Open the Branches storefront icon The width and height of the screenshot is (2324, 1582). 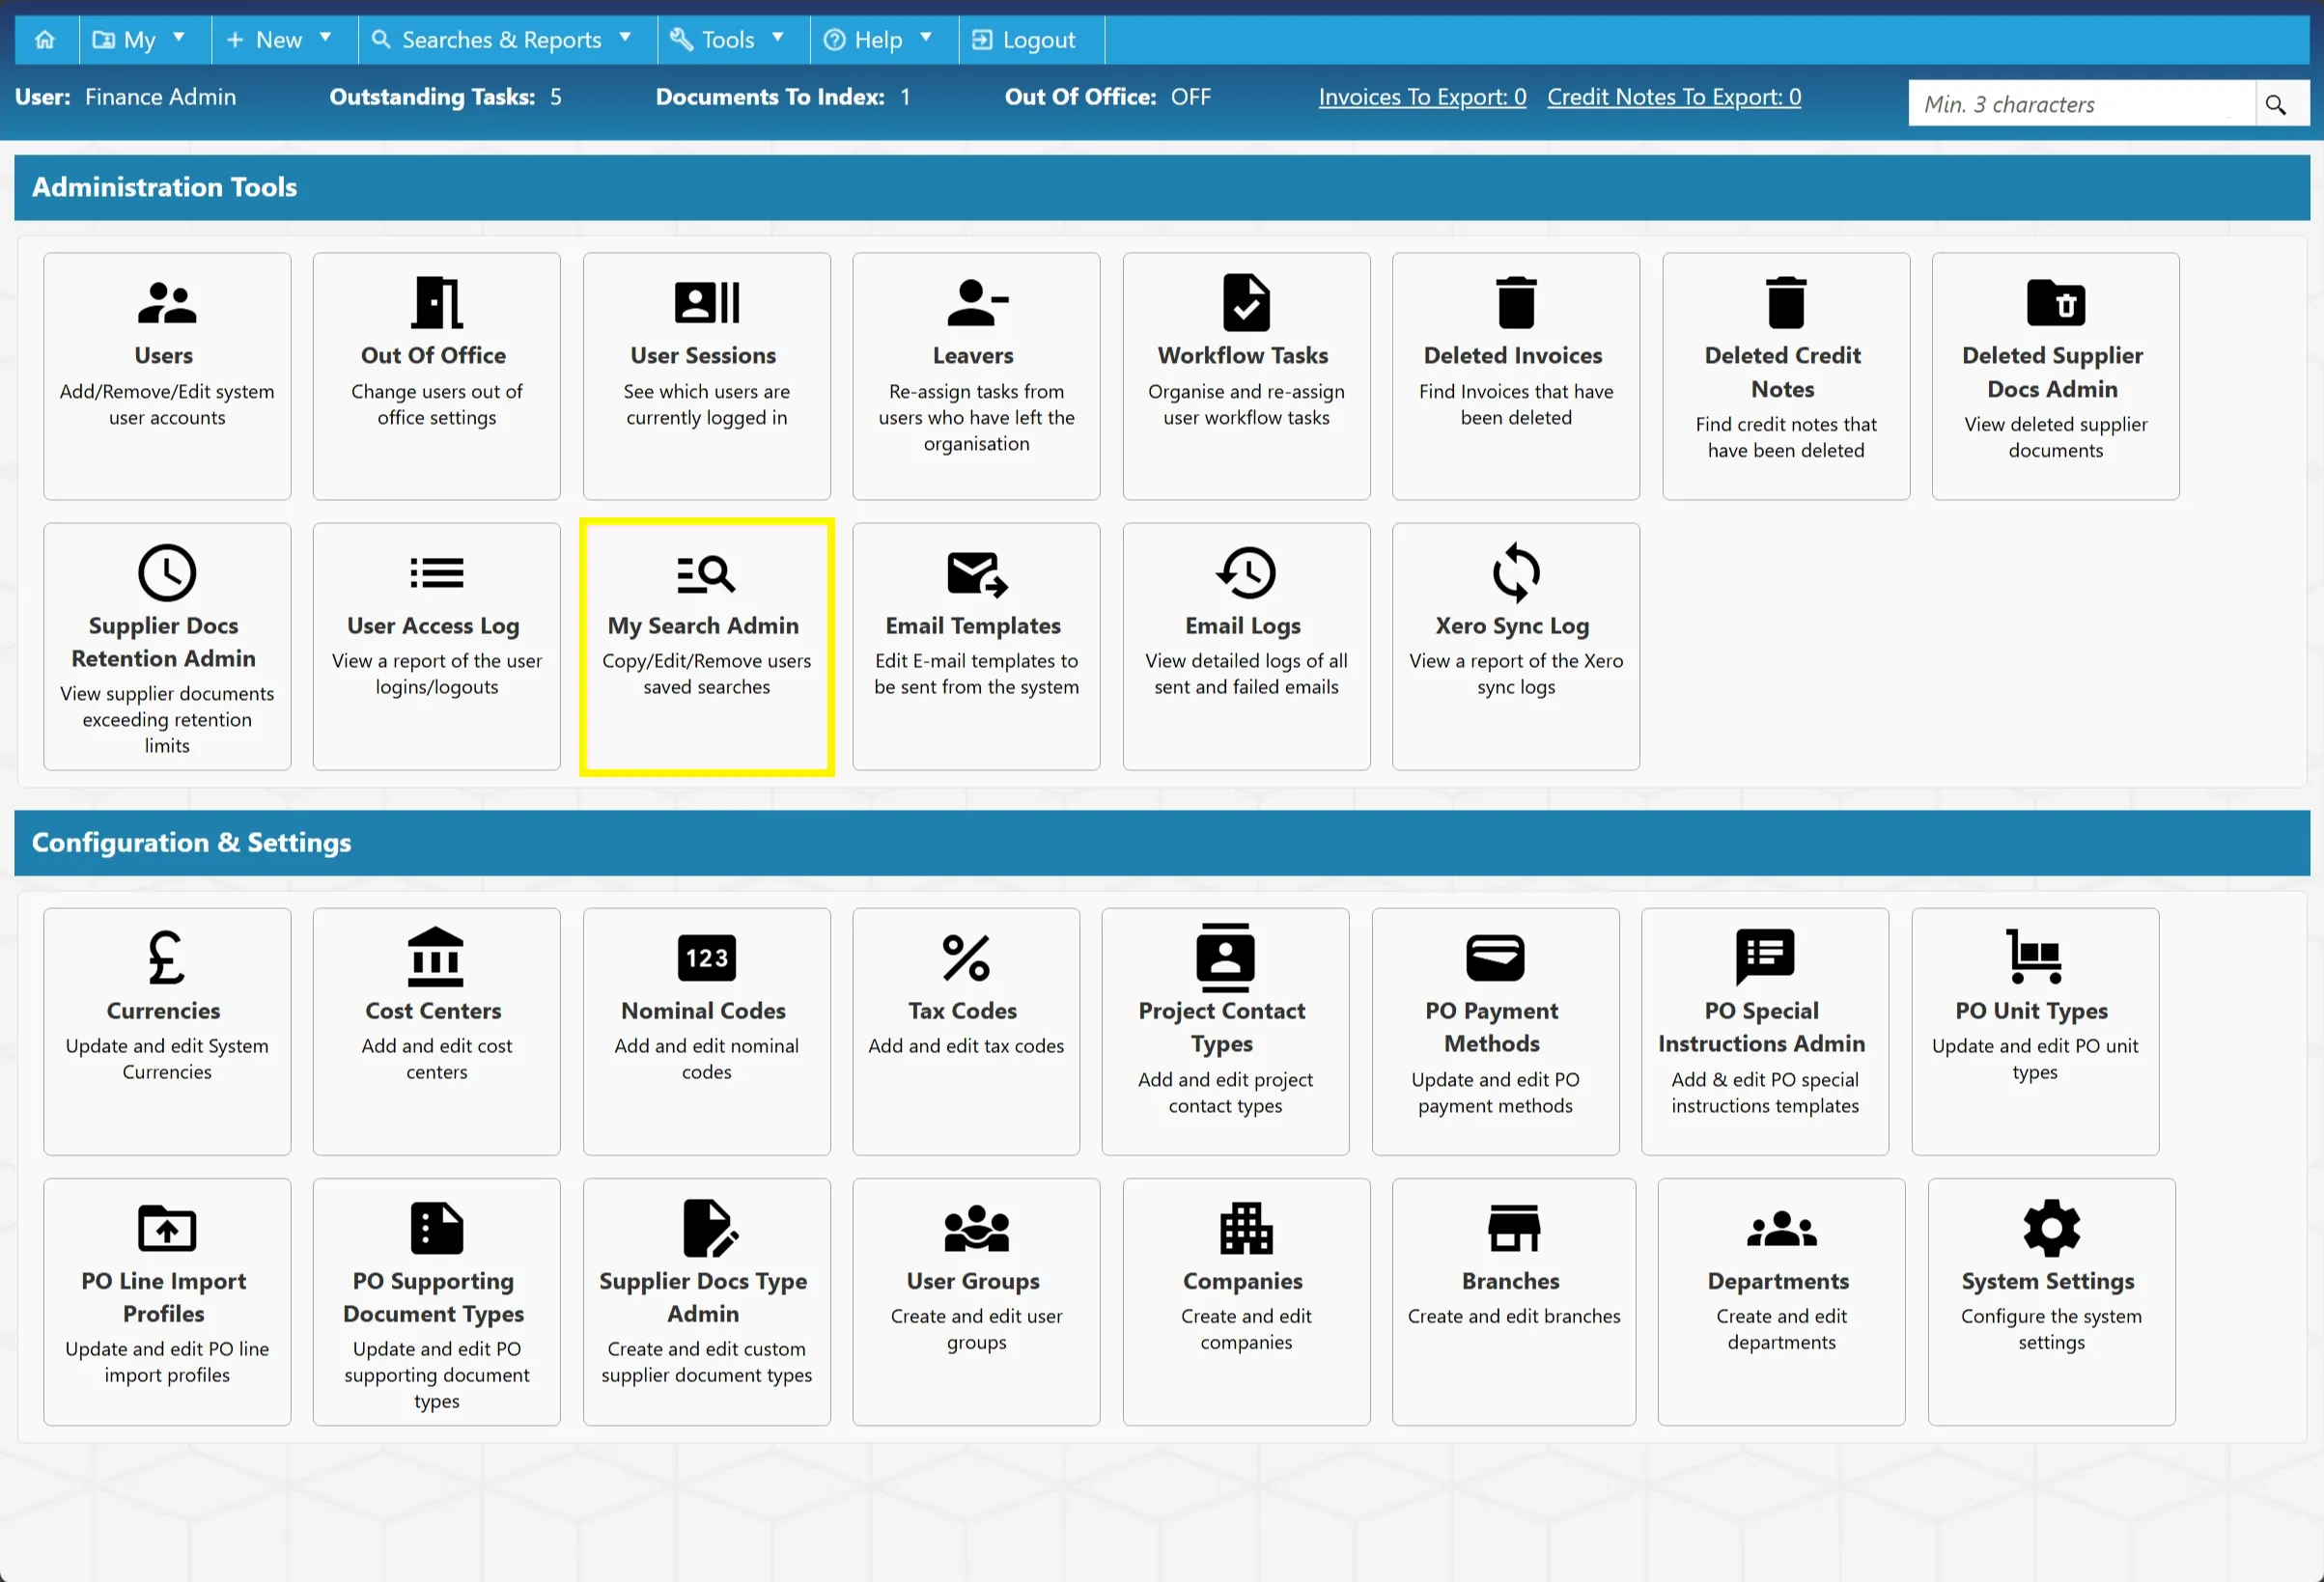1514,1228
